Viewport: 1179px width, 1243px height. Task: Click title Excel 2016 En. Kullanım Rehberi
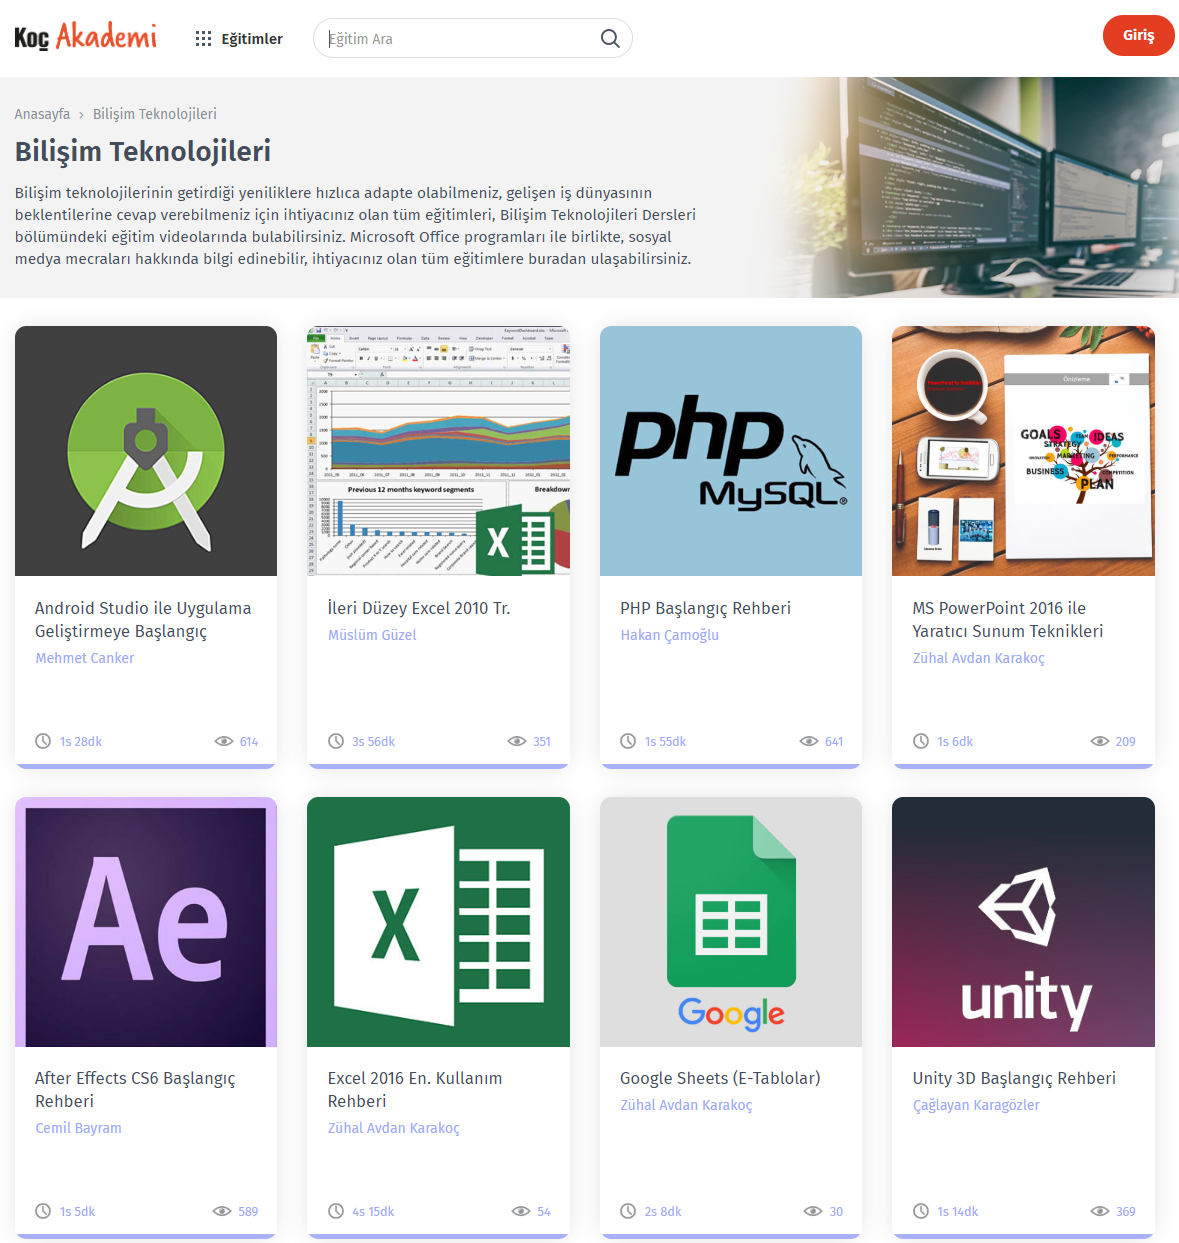[415, 1090]
